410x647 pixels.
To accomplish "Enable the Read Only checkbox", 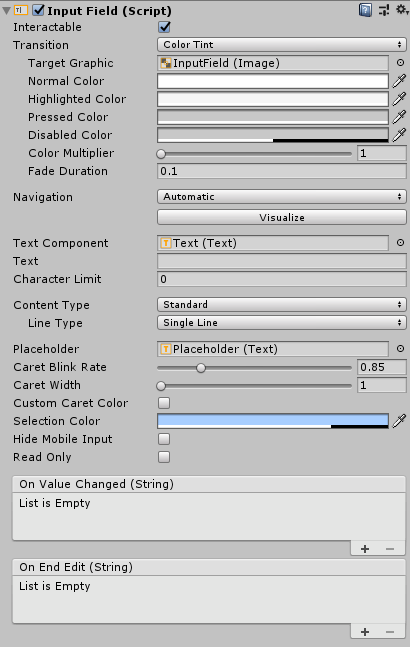I will coord(164,457).
